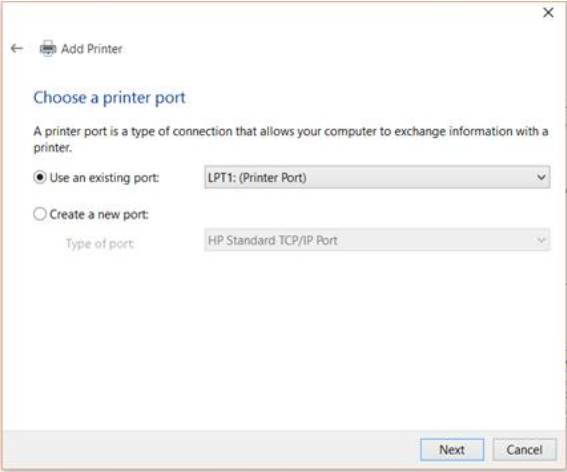Go back using the left arrow

17,48
